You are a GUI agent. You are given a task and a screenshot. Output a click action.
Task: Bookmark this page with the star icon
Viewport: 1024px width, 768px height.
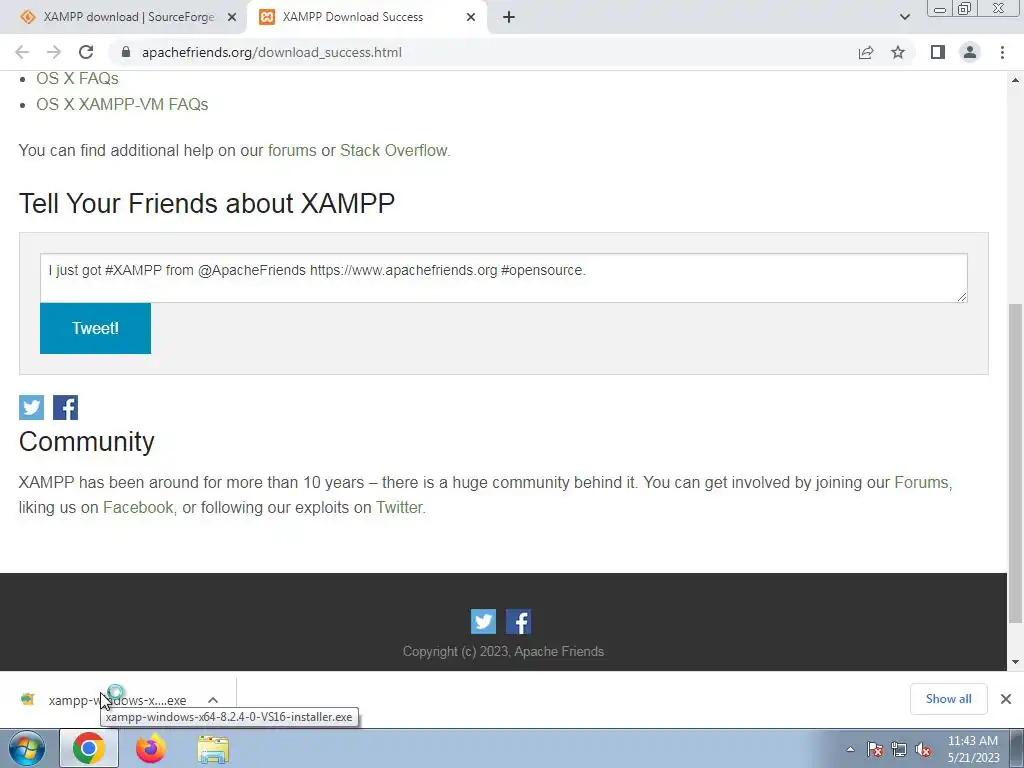[x=899, y=52]
